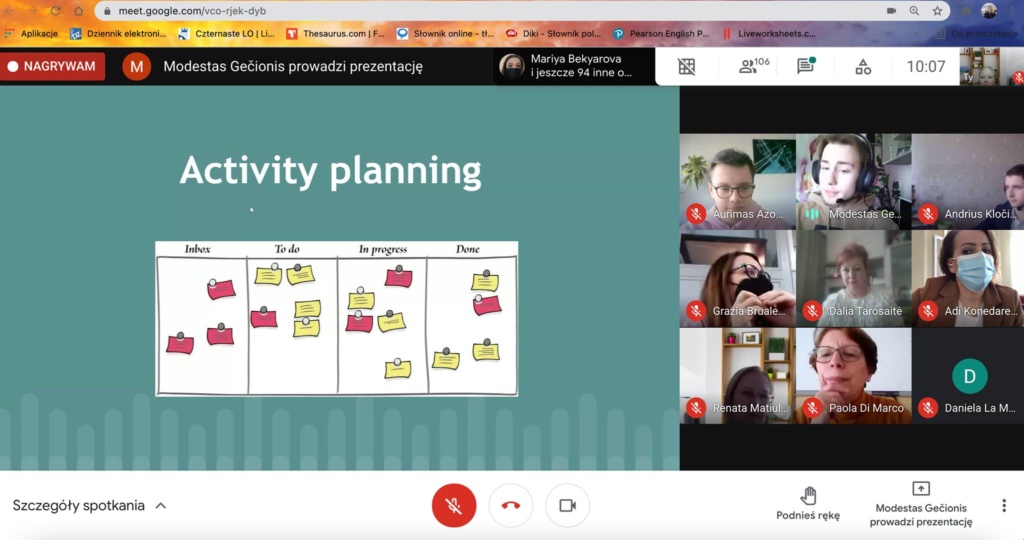Bookmark this page with the star icon
The width and height of the screenshot is (1024, 540).
[x=938, y=11]
